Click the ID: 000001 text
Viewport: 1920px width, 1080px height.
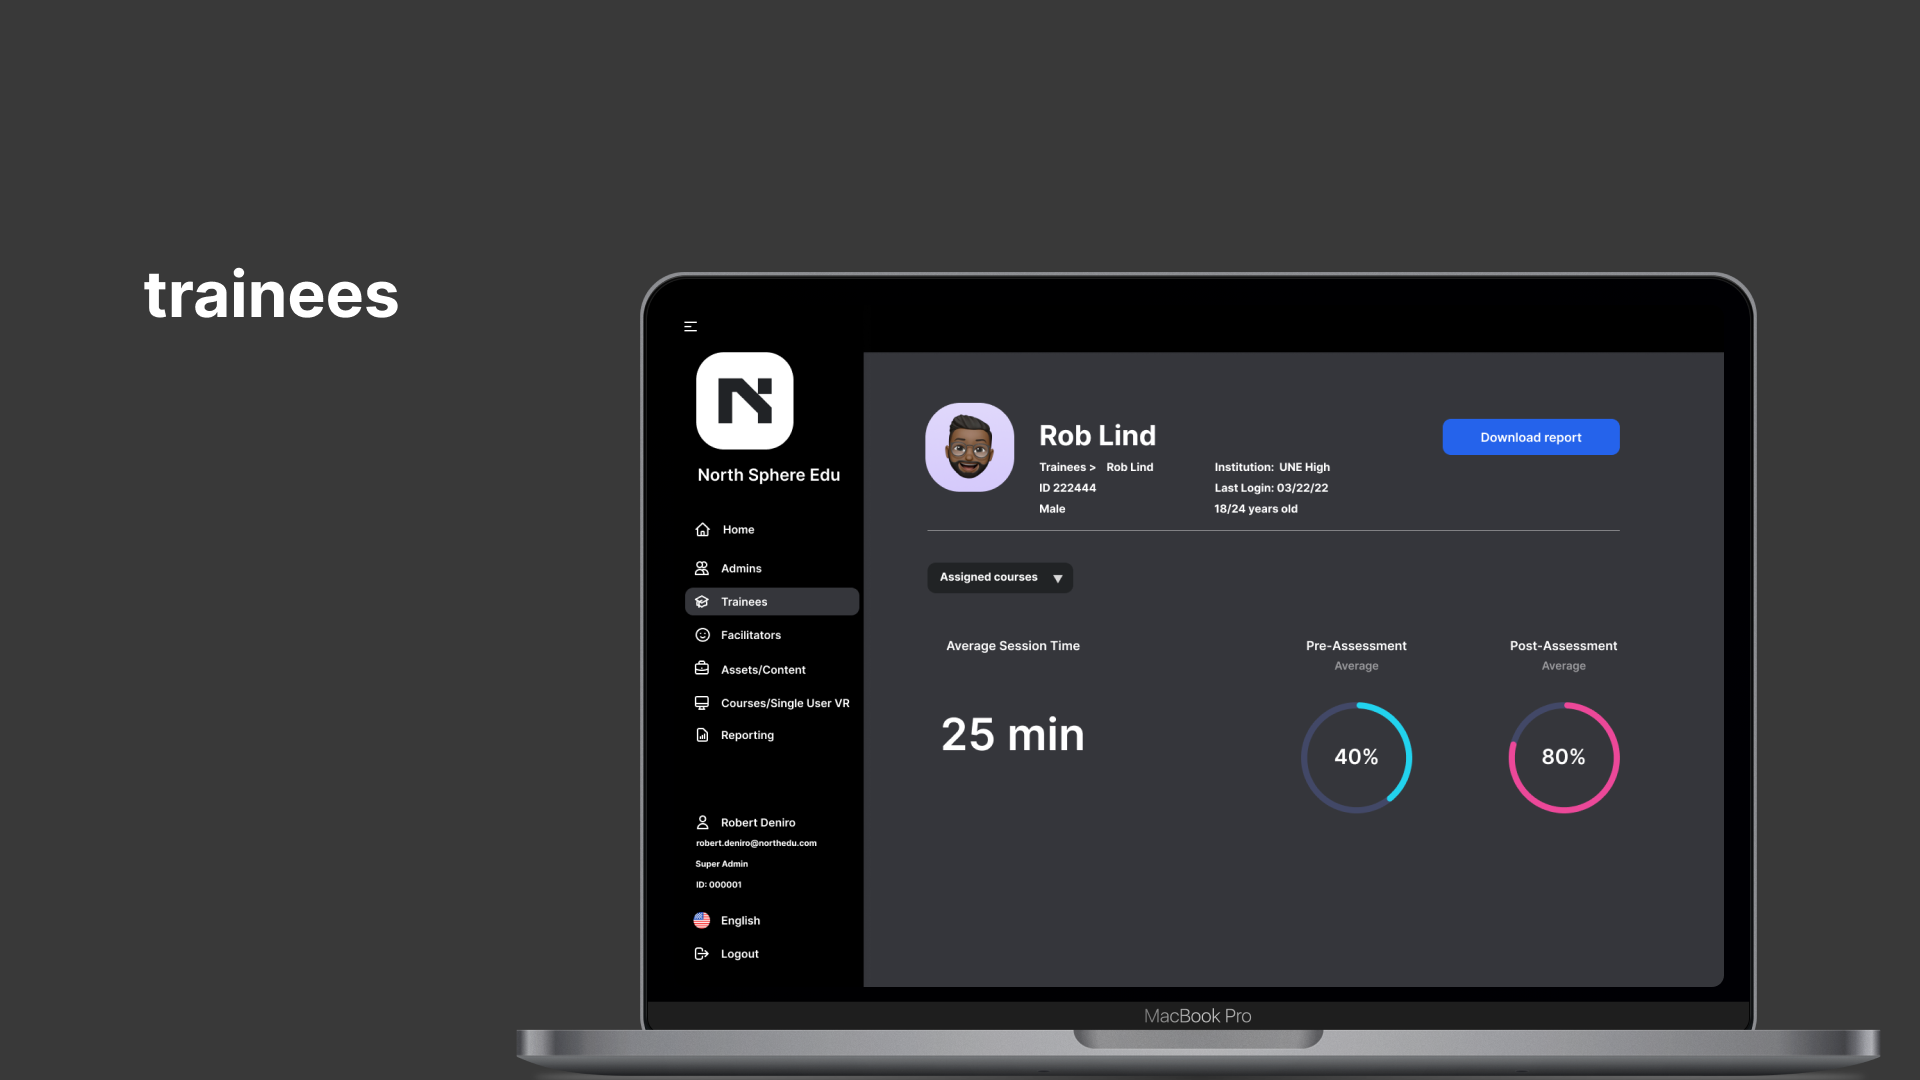coord(719,885)
